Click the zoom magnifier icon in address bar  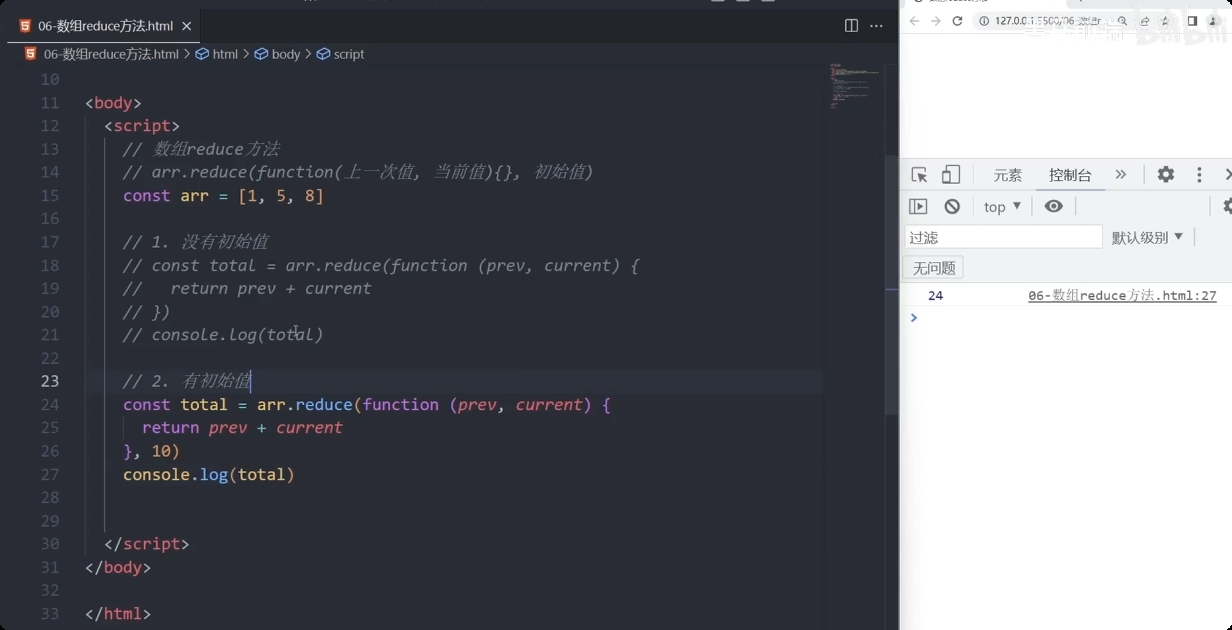1123,21
